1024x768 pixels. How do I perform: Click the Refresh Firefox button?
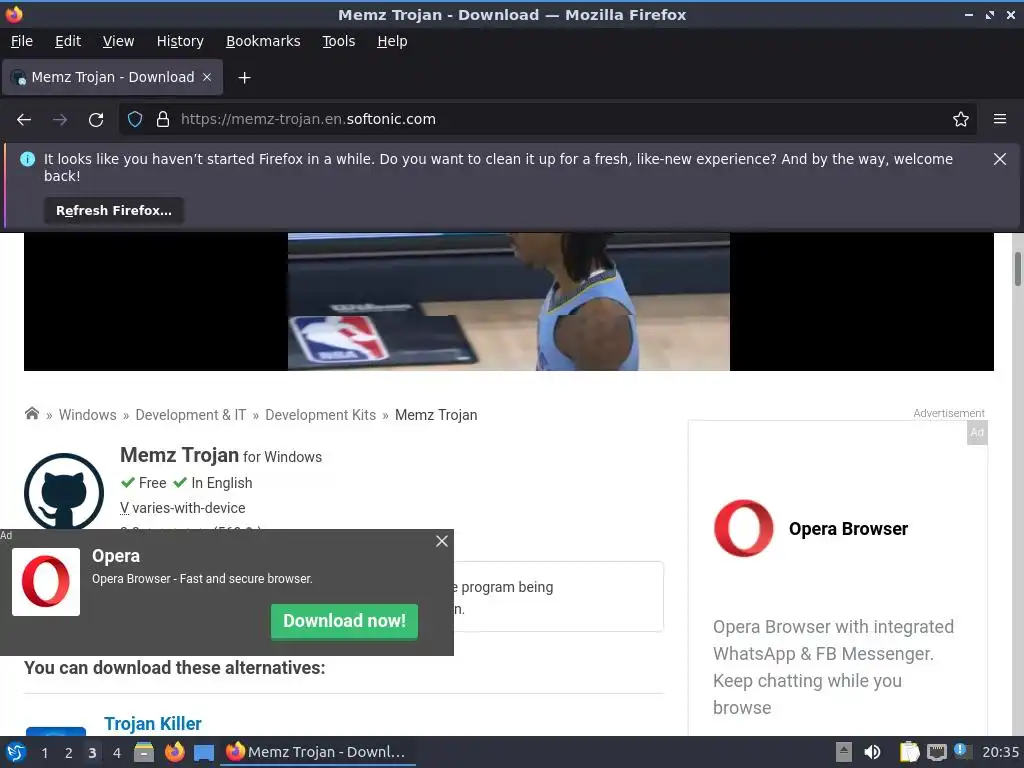114,210
